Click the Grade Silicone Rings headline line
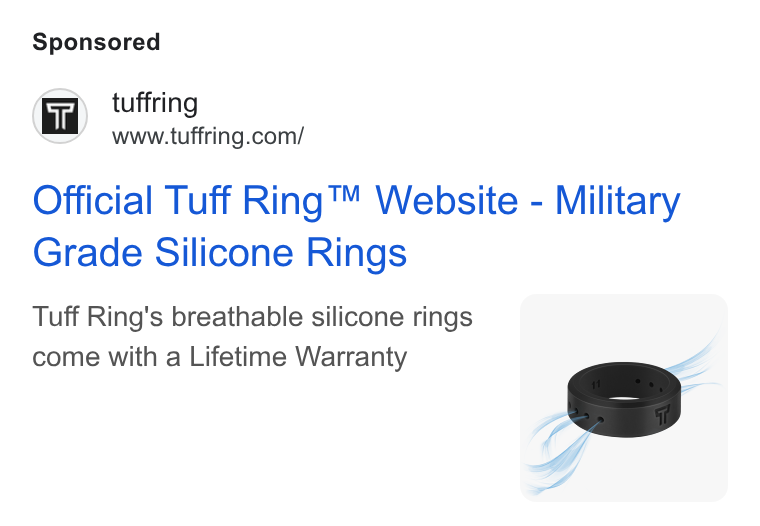Viewport: 760px width, 526px height. coord(220,252)
